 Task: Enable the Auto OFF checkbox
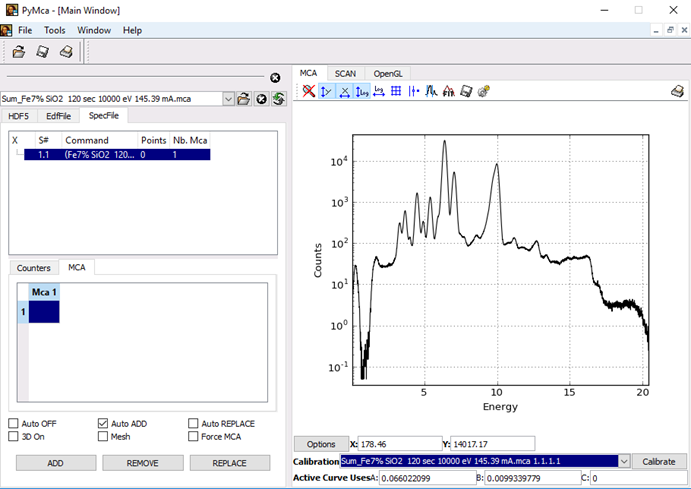point(13,423)
